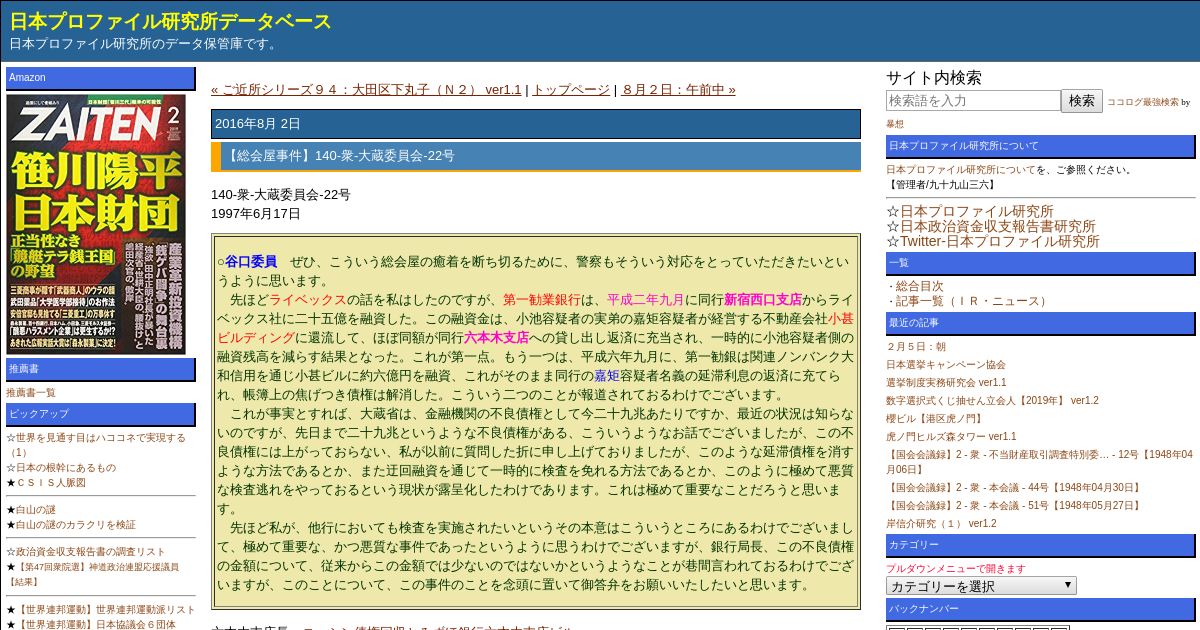The width and height of the screenshot is (1200, 630).
Task: Click the 最近の記事 sidebar header
Action: pos(1041,323)
